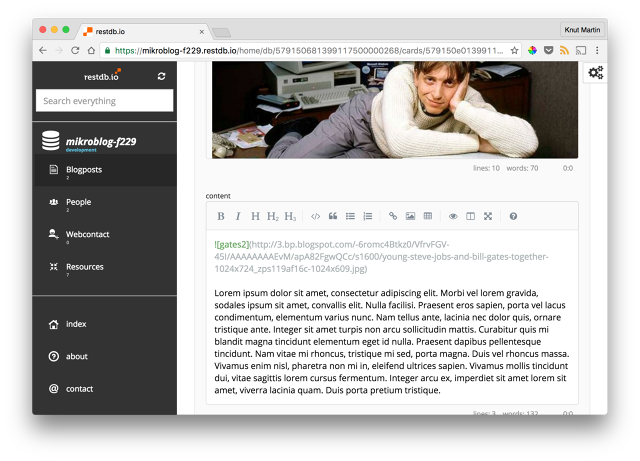The height and width of the screenshot is (461, 640).
Task: Close the restdb.io browser tab
Action: (202, 31)
